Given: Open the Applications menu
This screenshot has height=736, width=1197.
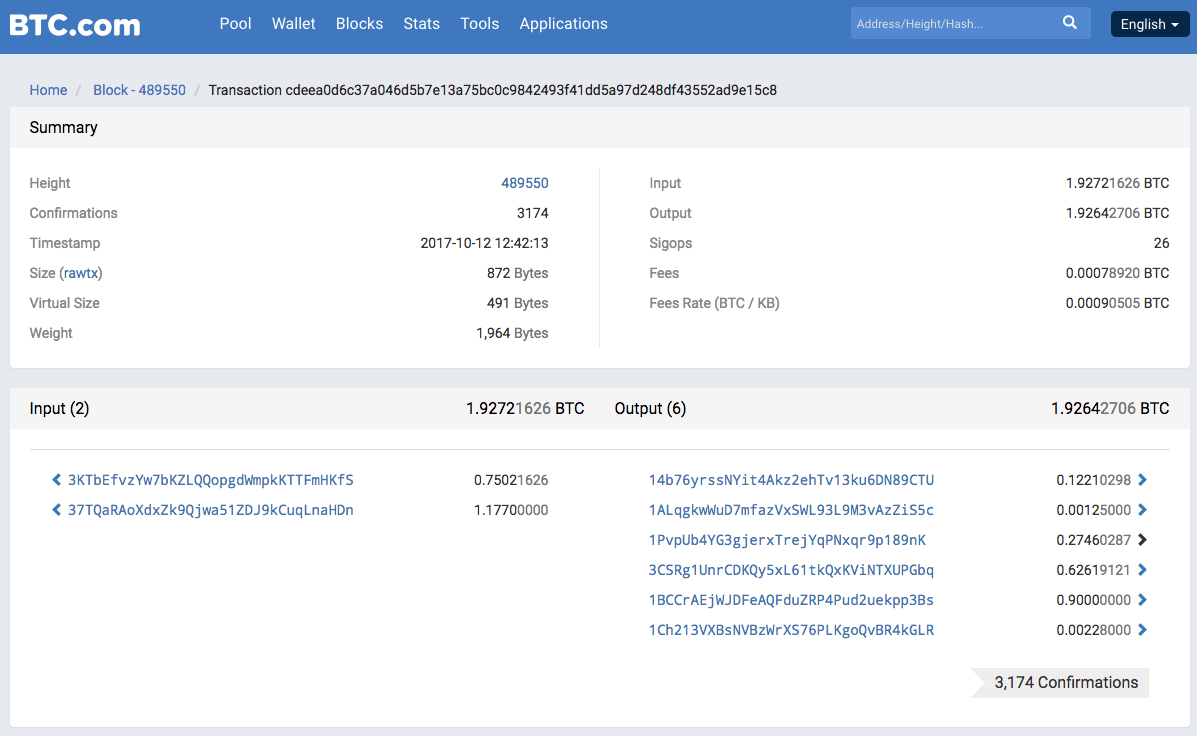Looking at the screenshot, I should 563,23.
